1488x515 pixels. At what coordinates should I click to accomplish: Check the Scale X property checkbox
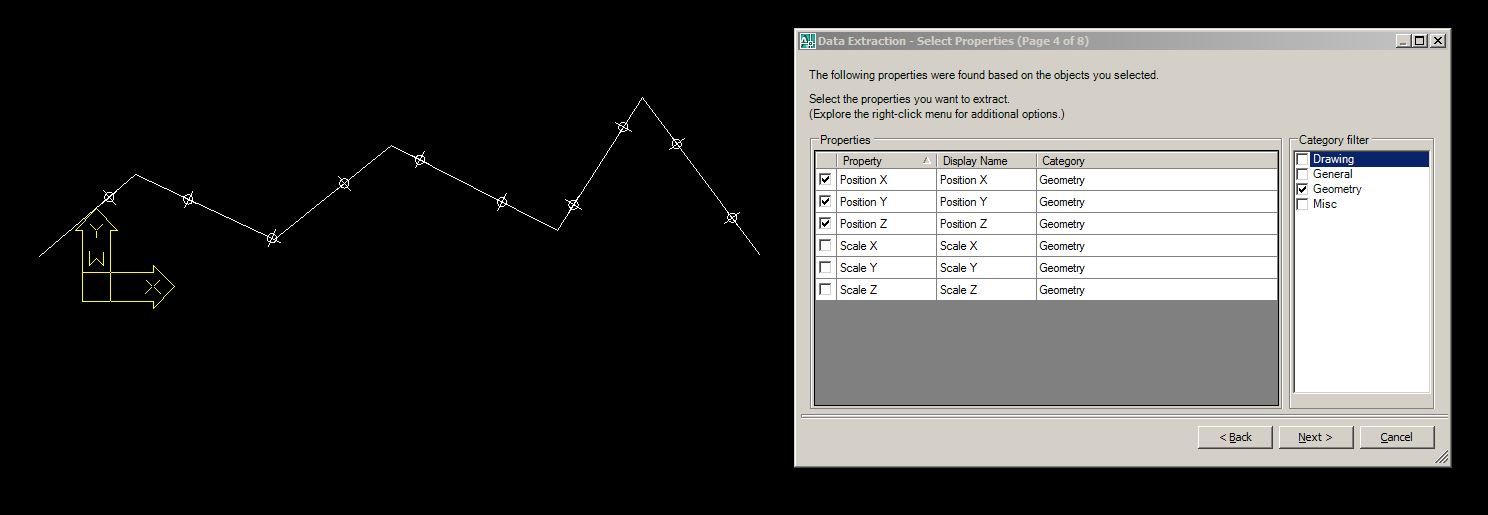825,246
